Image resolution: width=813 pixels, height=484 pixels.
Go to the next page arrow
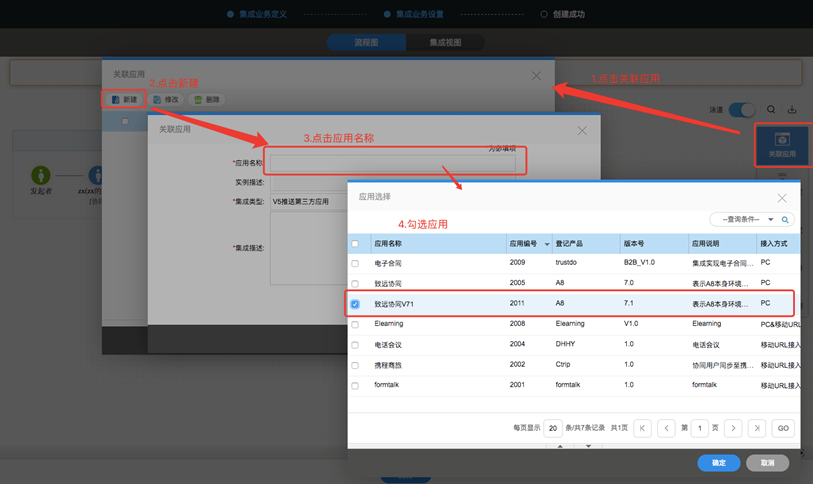tap(733, 428)
